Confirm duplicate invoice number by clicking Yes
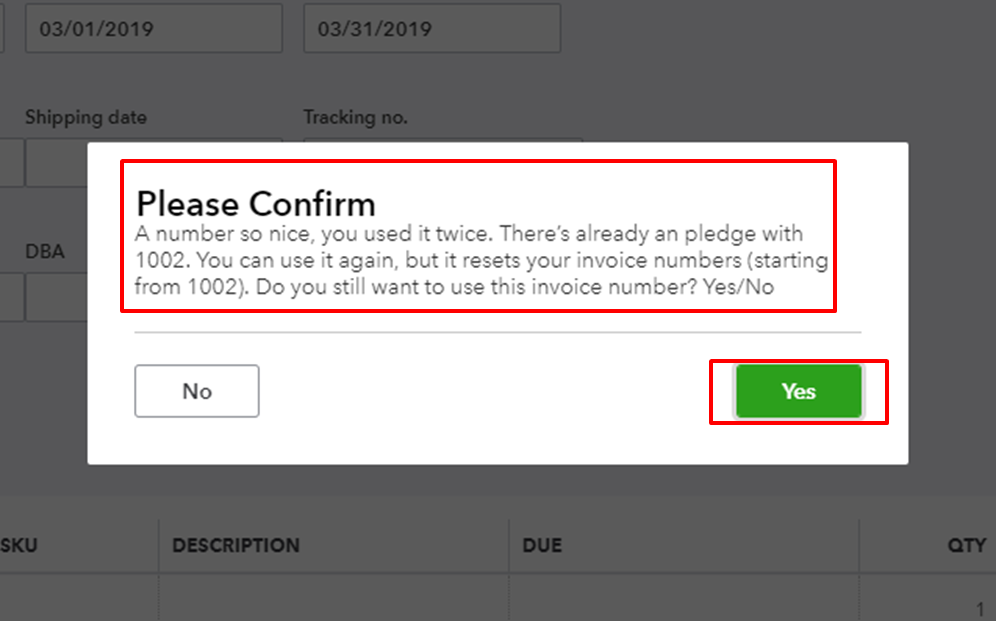996x621 pixels. (798, 391)
